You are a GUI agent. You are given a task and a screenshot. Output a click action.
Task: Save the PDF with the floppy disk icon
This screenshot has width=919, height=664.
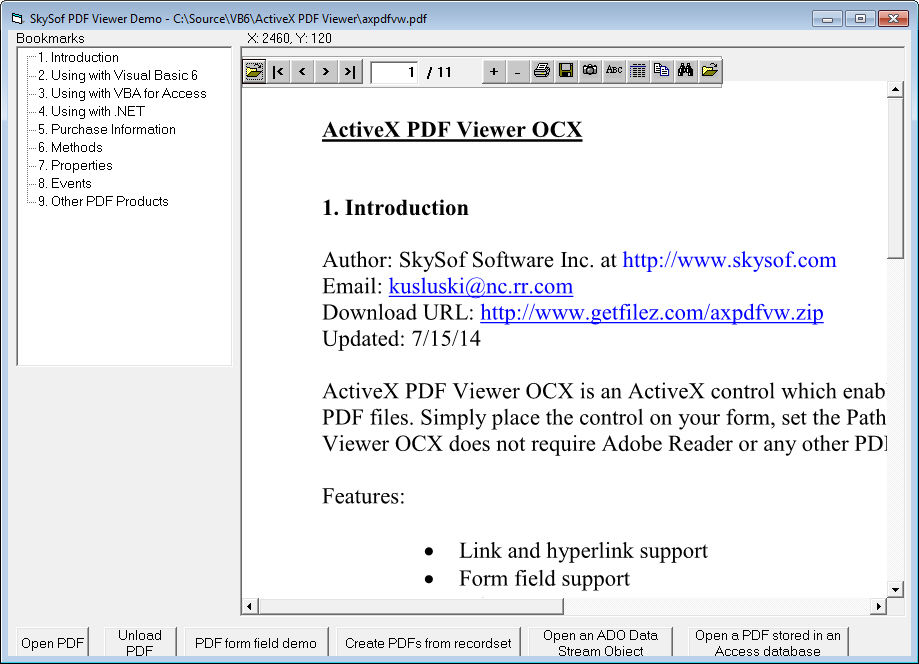[x=566, y=71]
